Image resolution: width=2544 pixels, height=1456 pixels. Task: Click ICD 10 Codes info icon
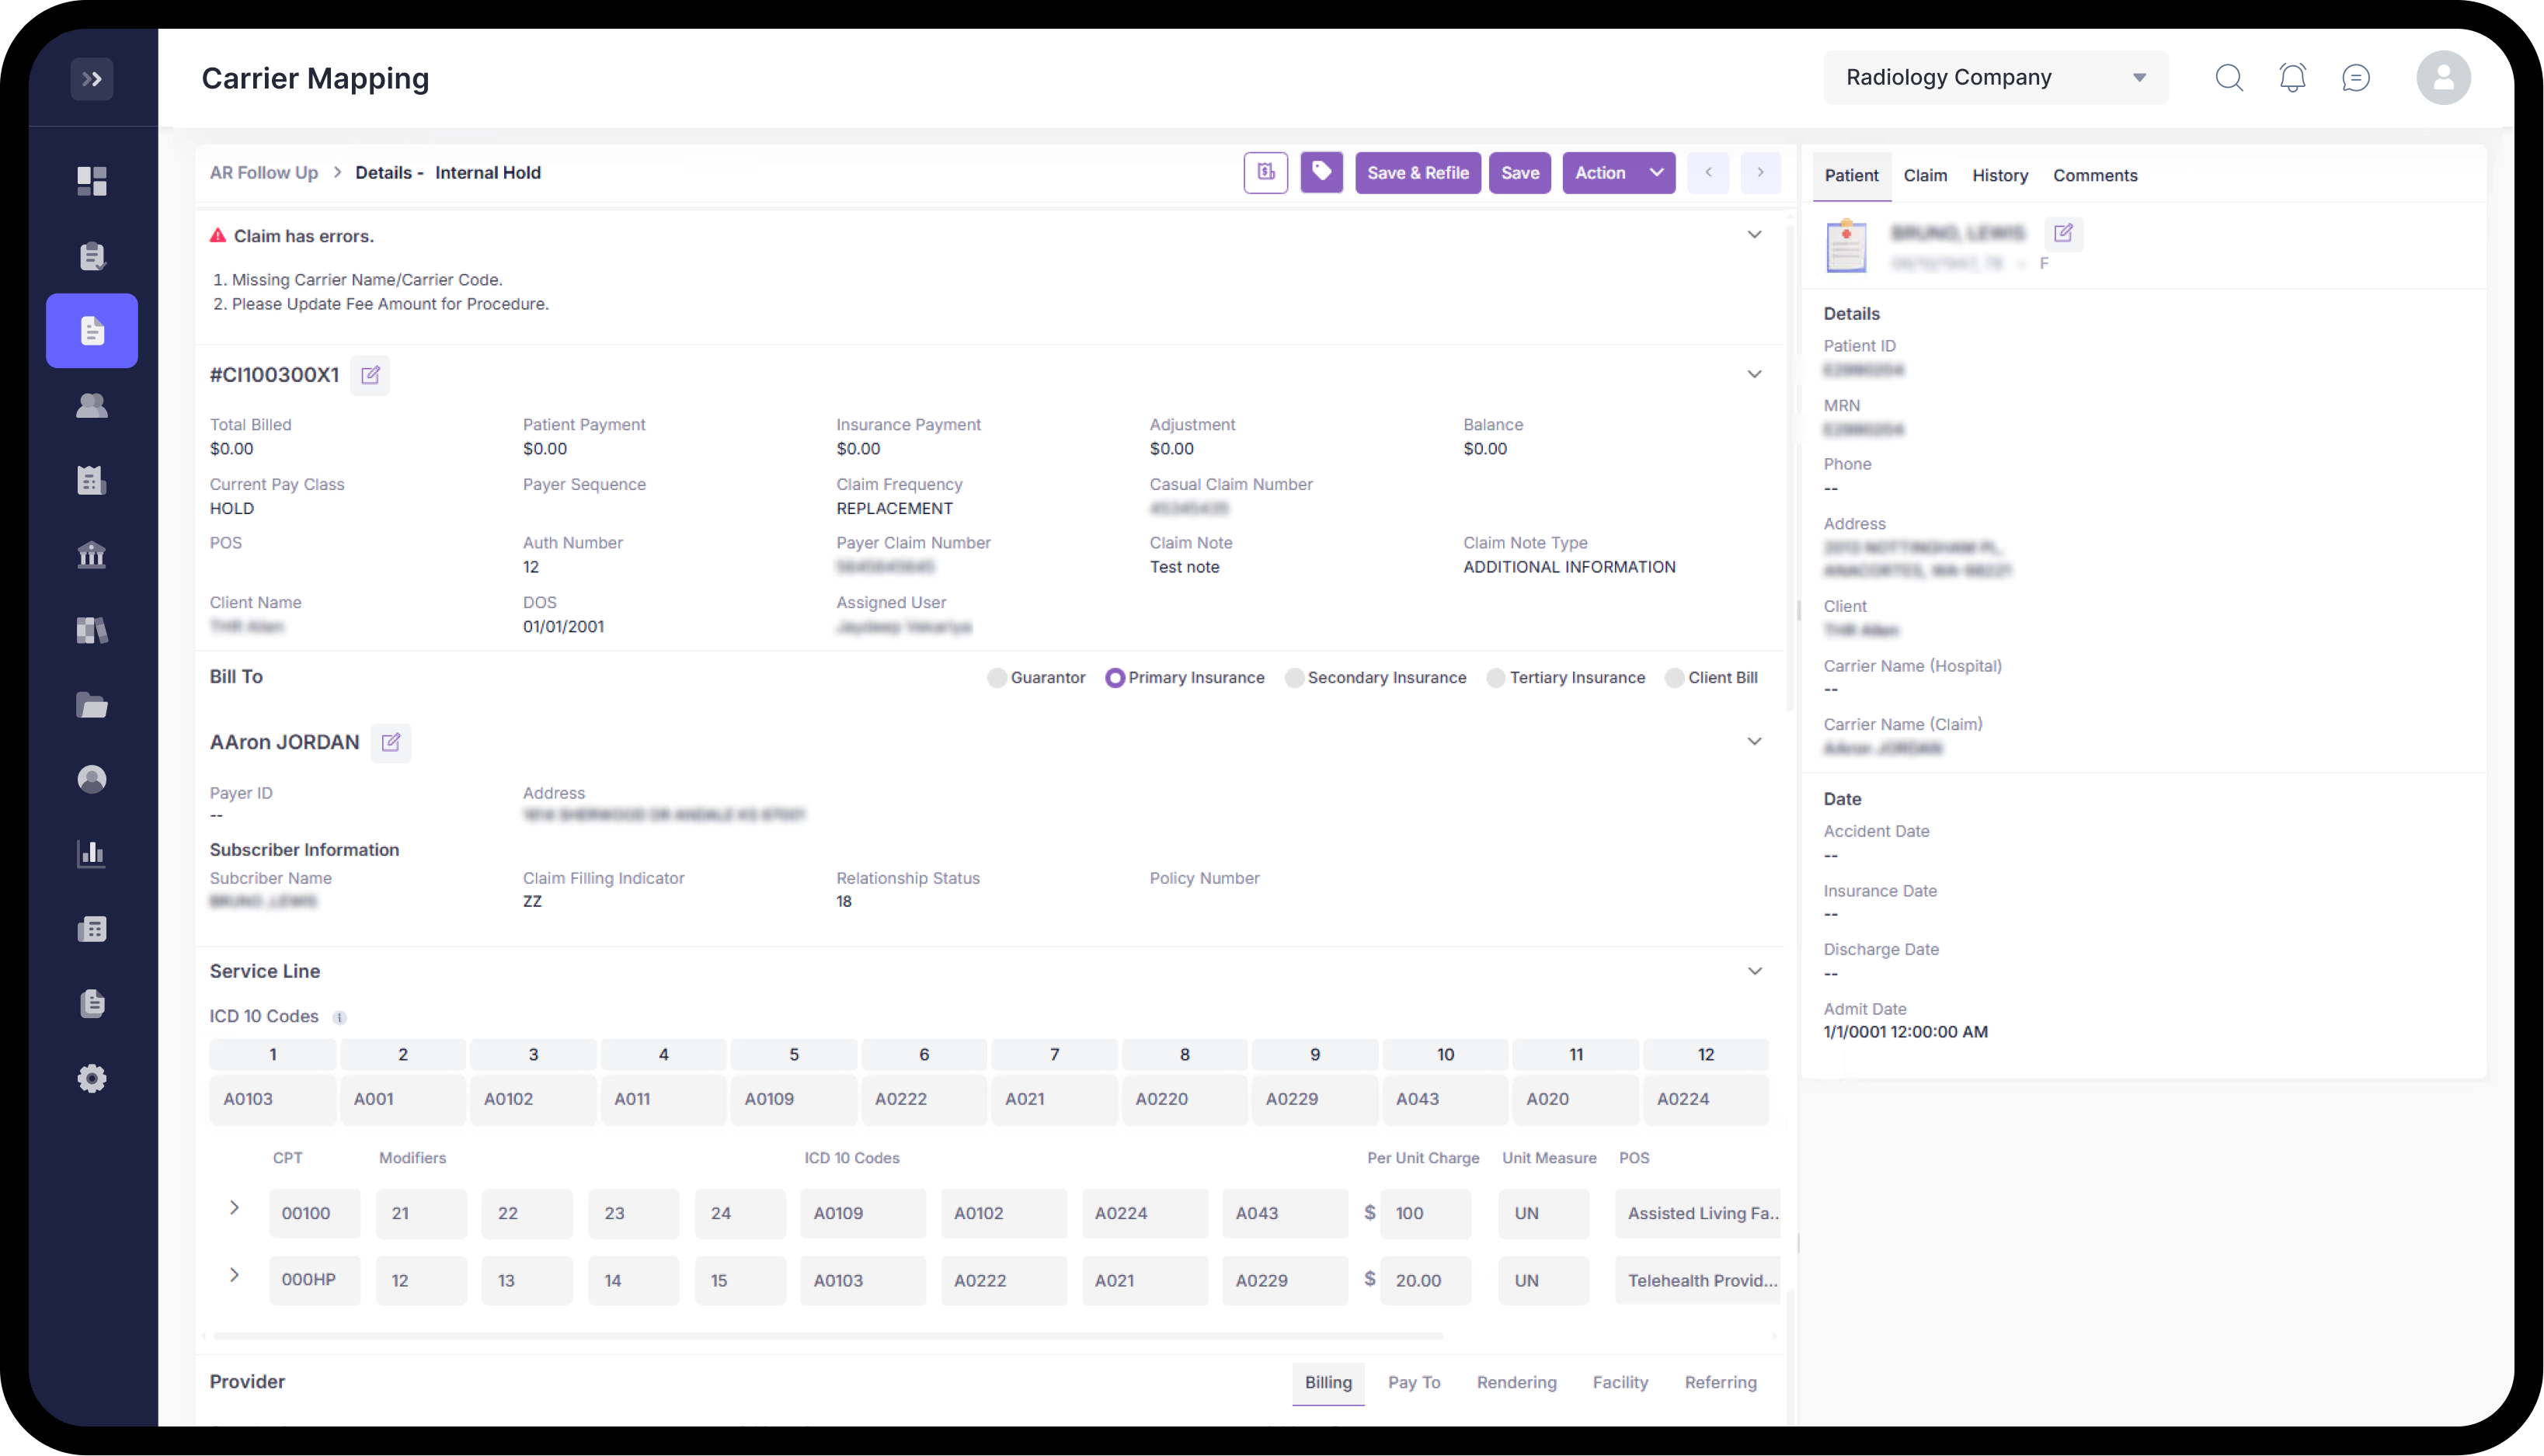click(x=340, y=1017)
